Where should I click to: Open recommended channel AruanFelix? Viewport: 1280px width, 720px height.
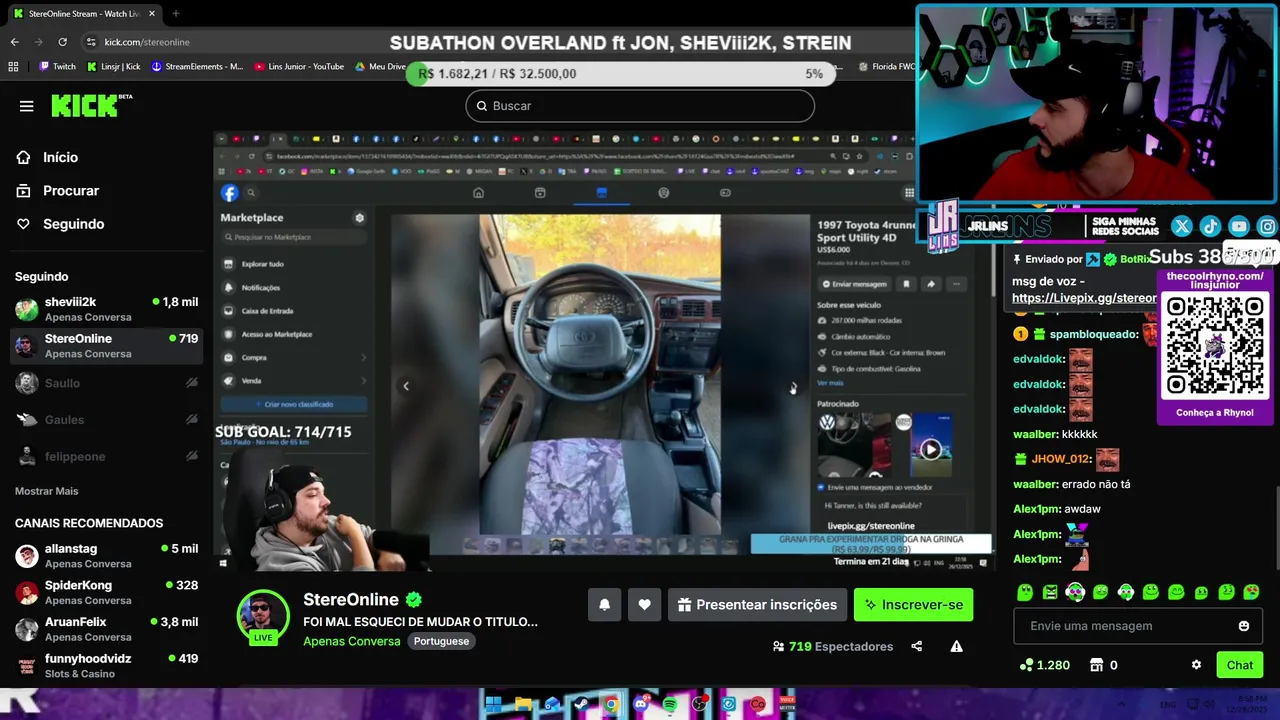[x=106, y=629]
